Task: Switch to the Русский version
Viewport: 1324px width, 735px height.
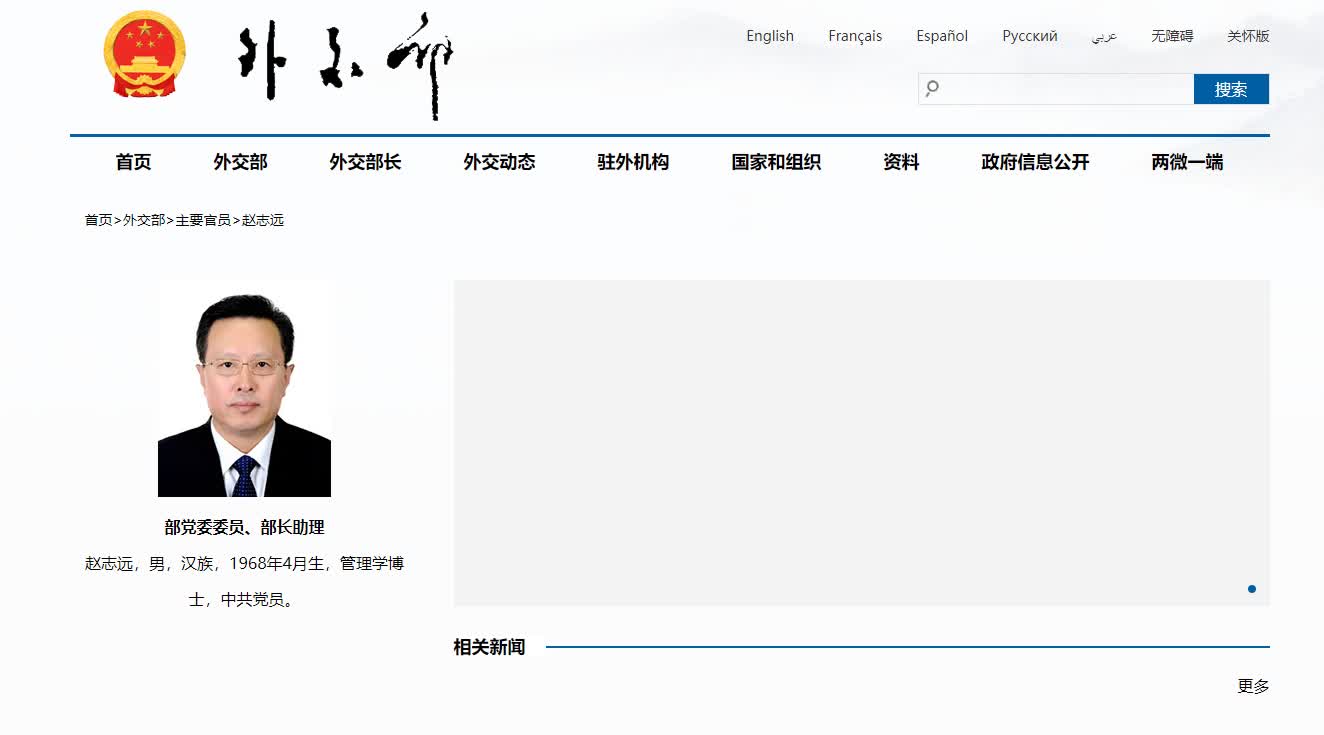Action: pos(1029,36)
